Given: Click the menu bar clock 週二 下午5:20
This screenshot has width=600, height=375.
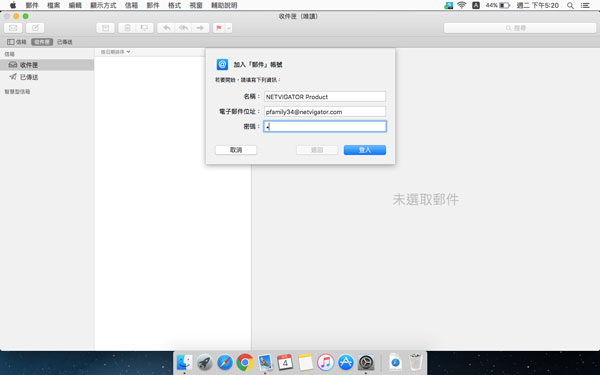Looking at the screenshot, I should click(x=538, y=5).
